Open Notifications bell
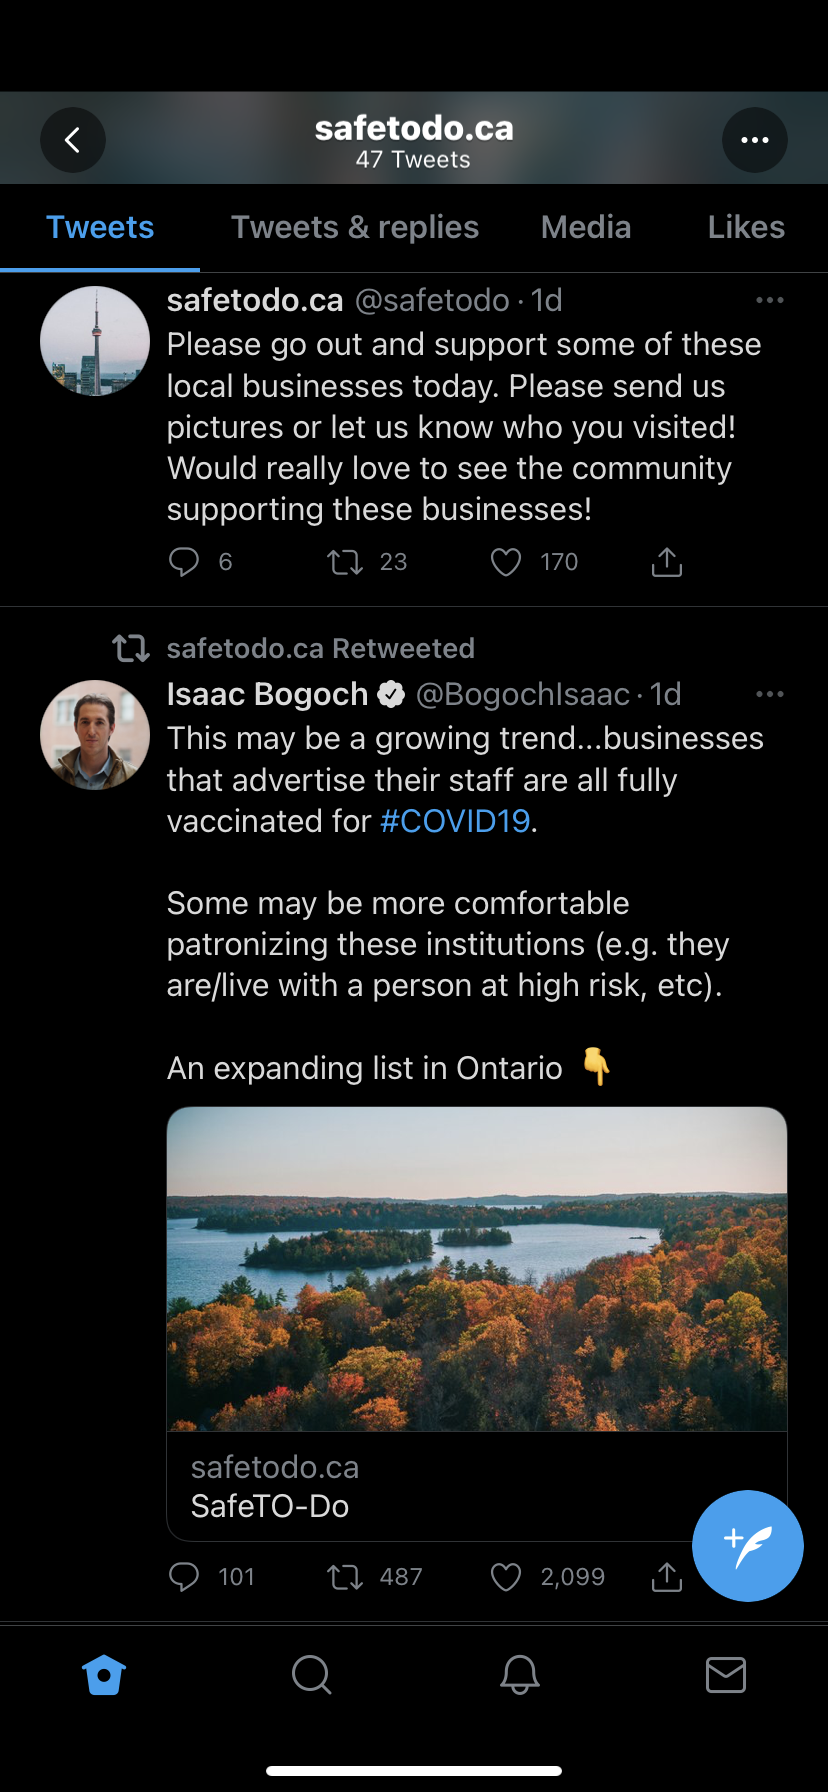Screen dimensions: 828x1792 point(519,1674)
